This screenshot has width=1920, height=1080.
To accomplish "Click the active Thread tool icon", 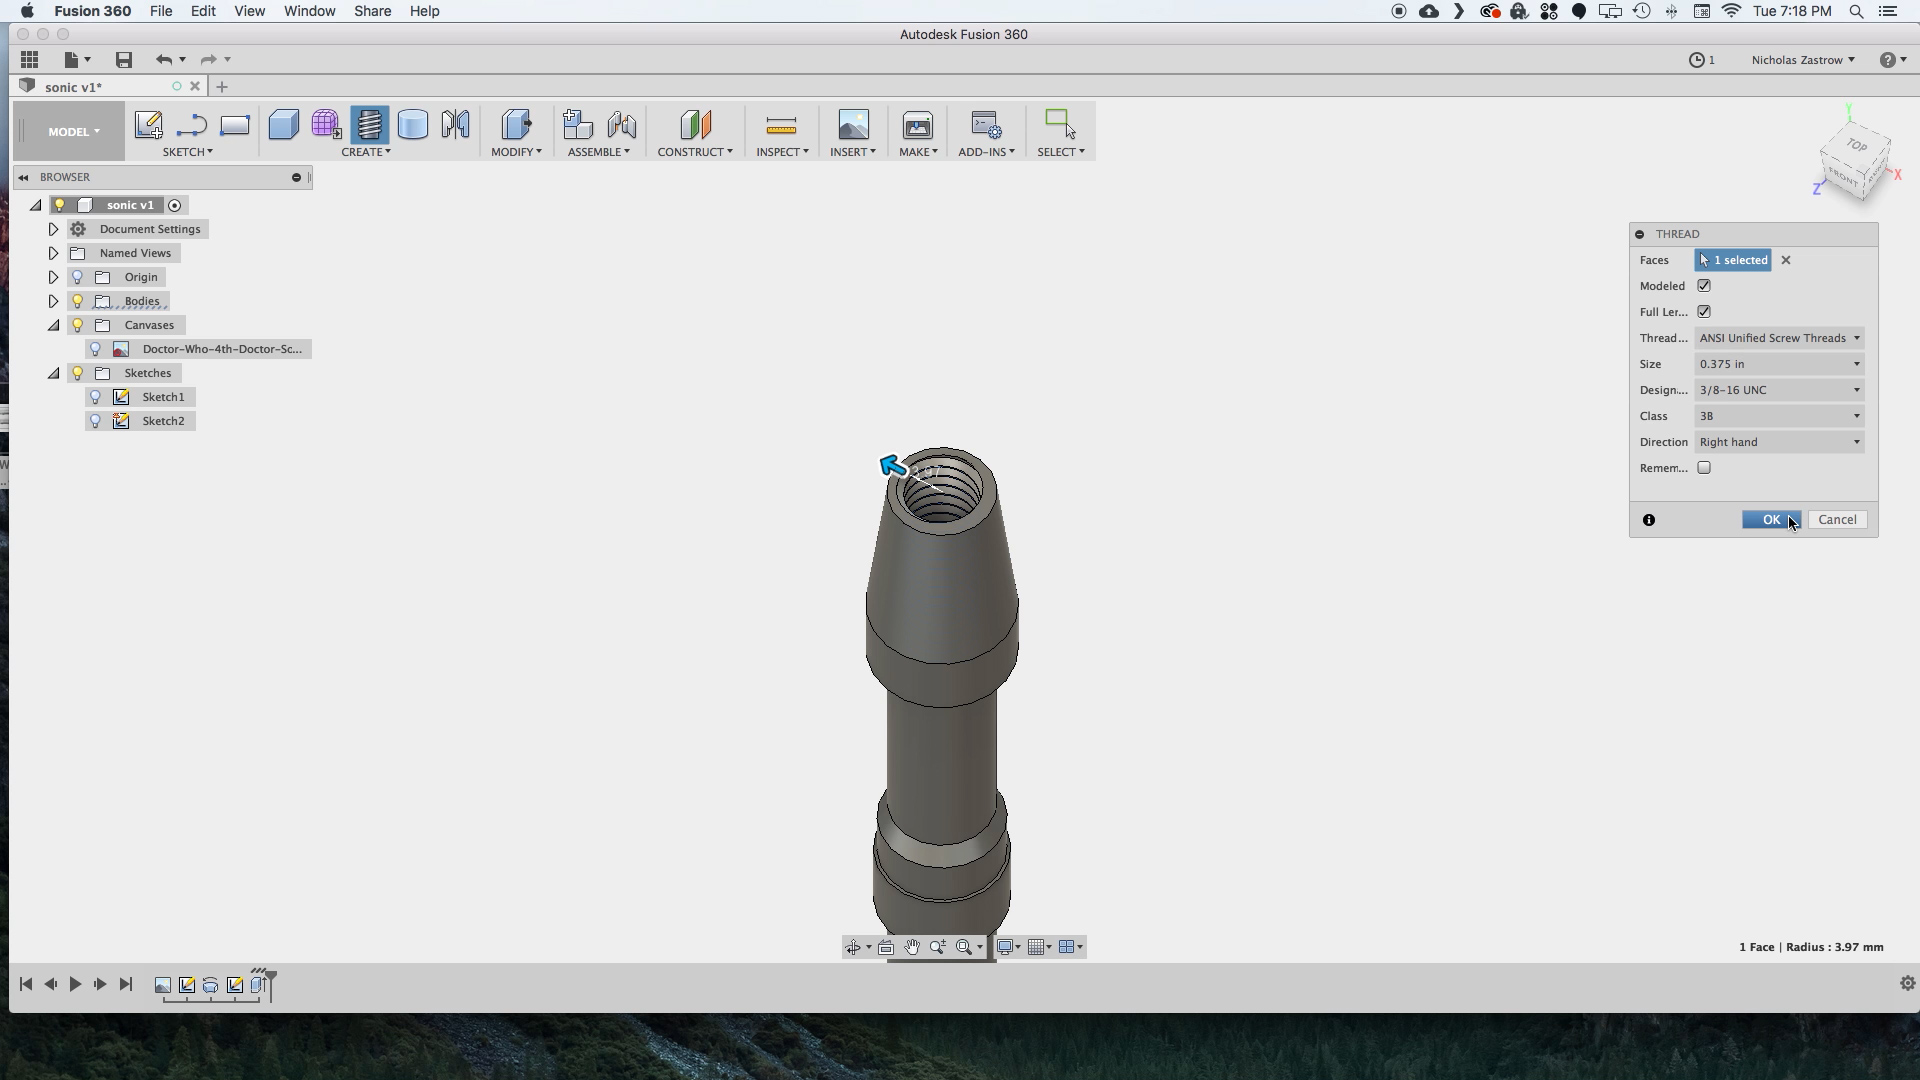I will tap(369, 125).
